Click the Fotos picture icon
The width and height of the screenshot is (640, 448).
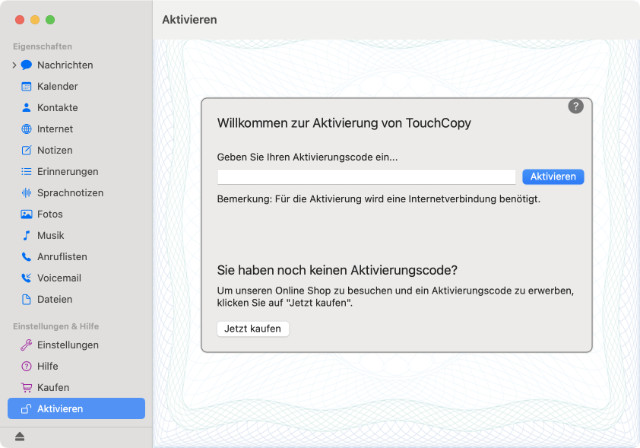(x=27, y=214)
